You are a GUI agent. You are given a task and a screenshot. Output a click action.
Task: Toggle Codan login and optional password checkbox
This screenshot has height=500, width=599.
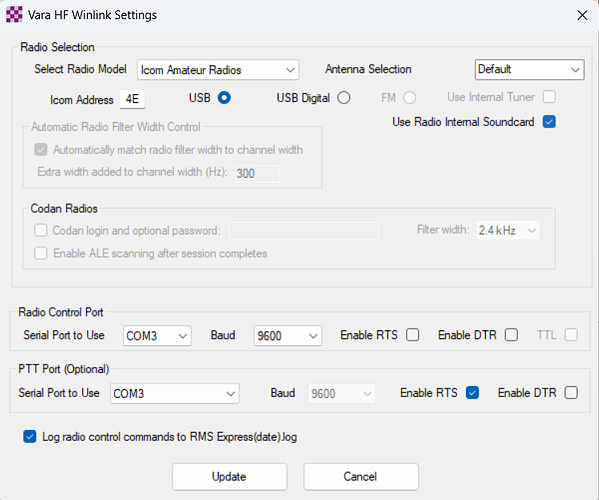pos(41,230)
